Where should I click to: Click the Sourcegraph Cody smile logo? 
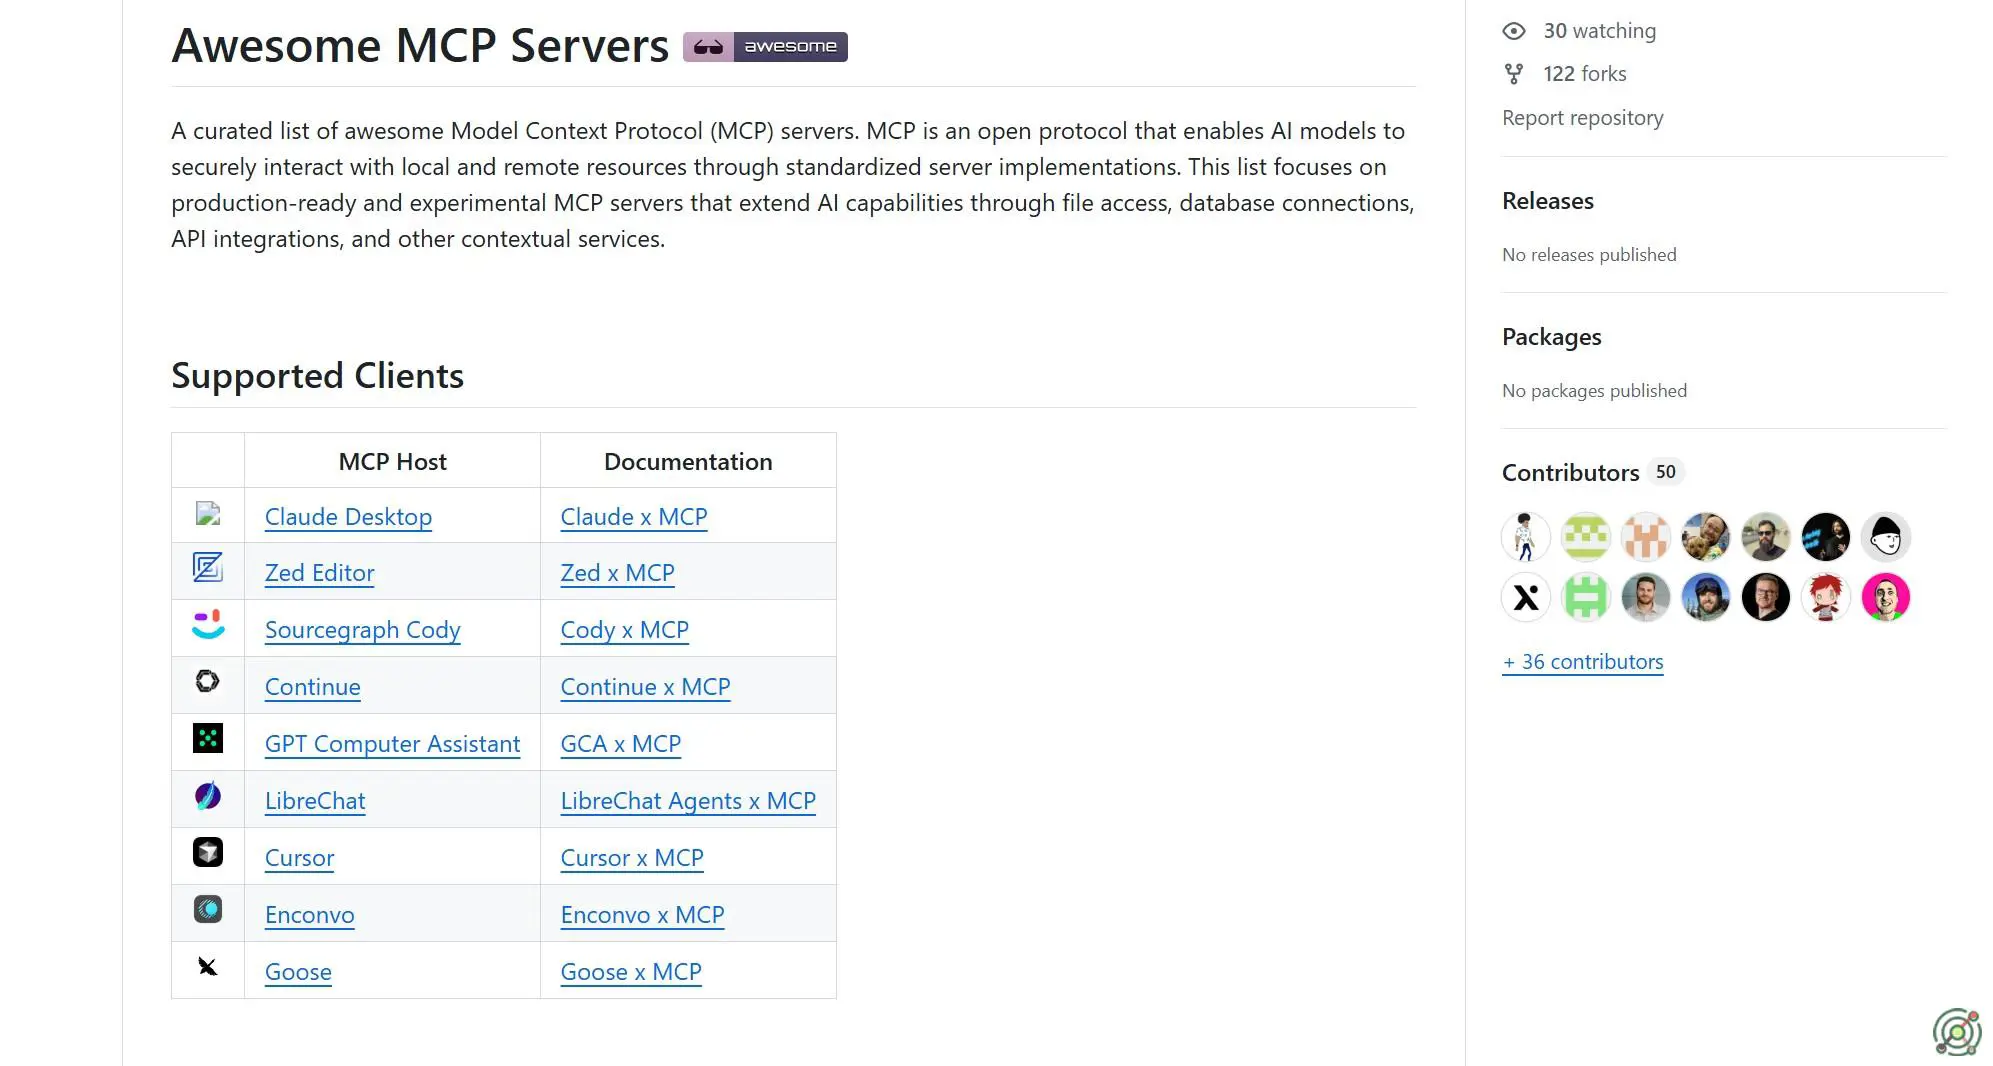208,625
